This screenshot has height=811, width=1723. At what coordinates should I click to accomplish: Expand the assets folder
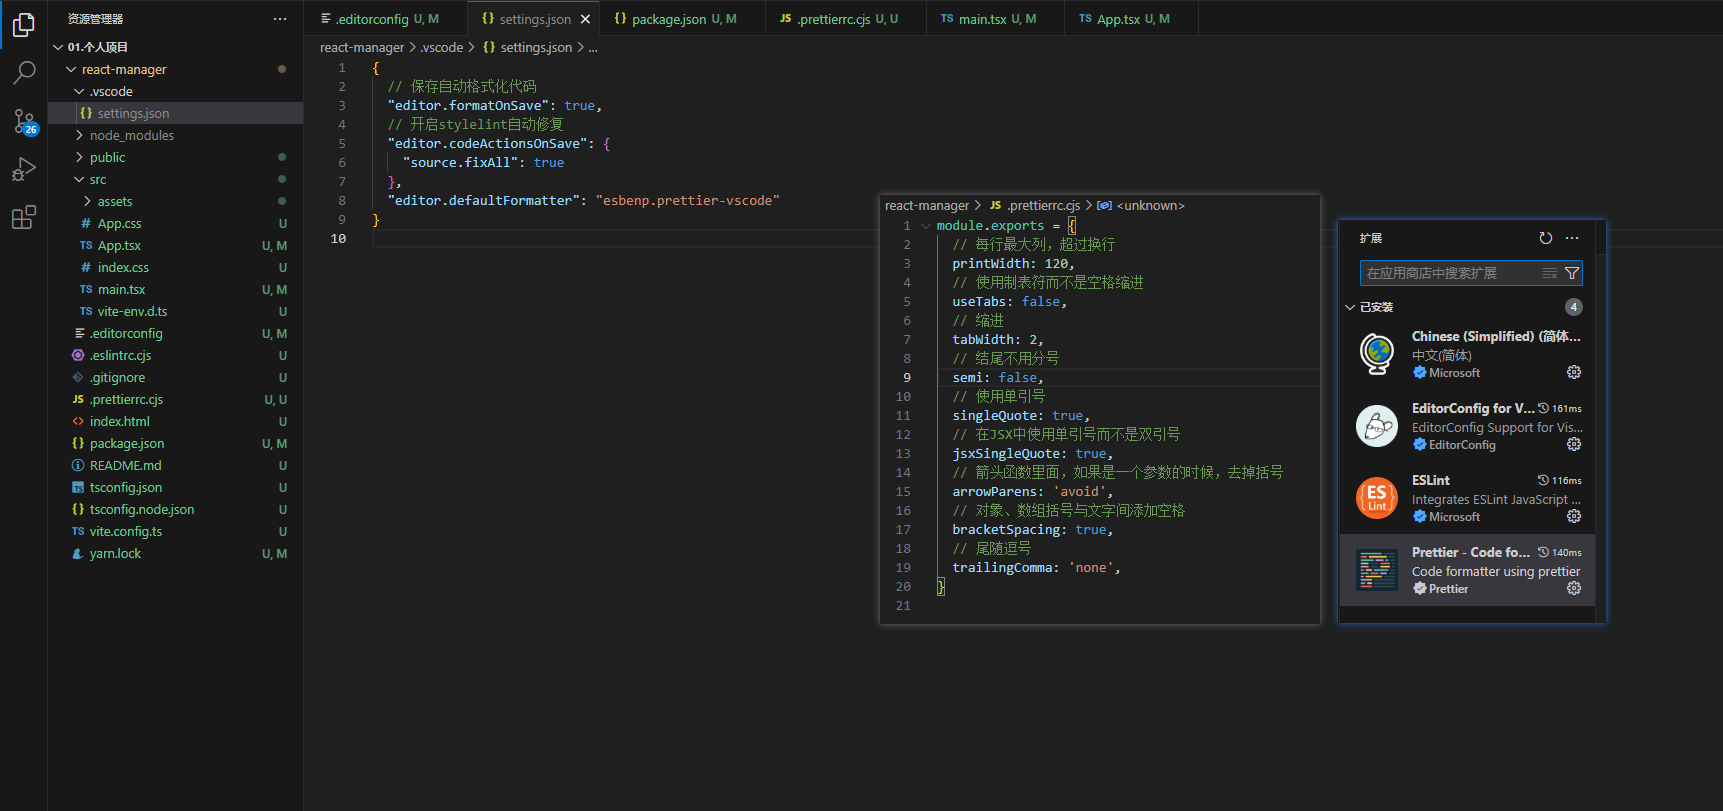pyautogui.click(x=87, y=201)
